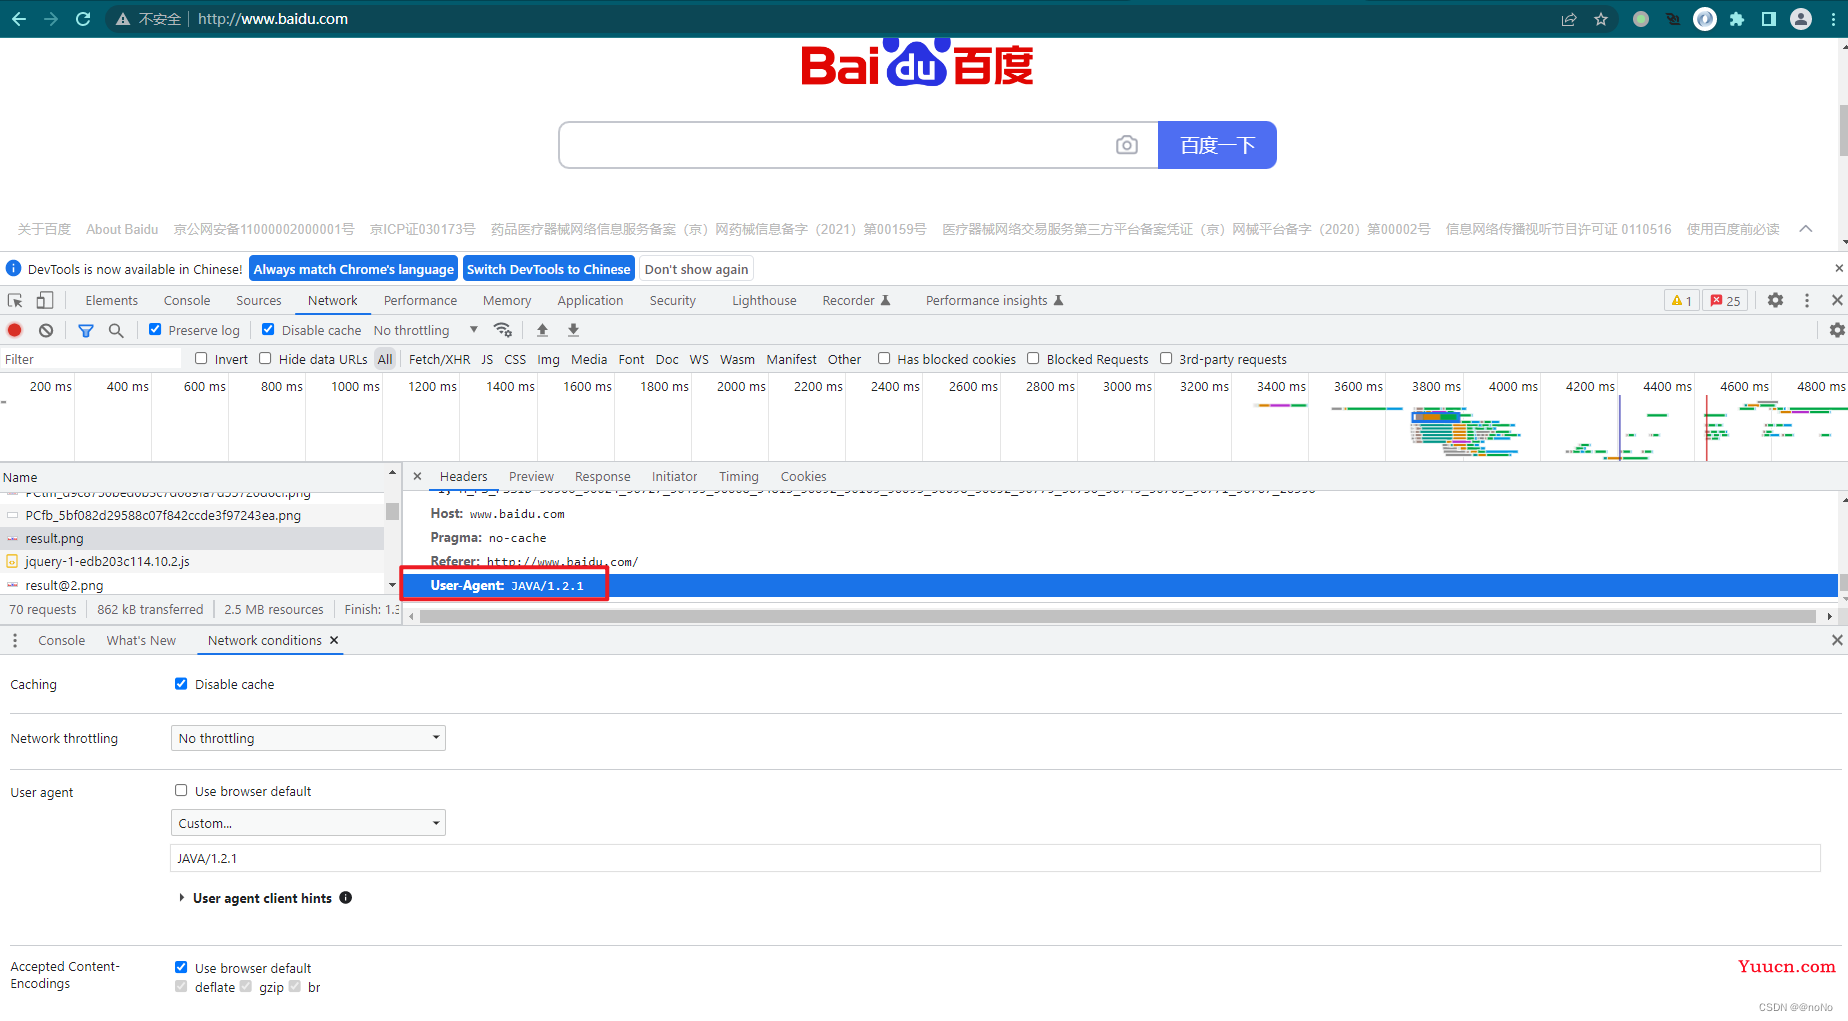This screenshot has width=1848, height=1021.
Task: Activate the inspect element picker icon
Action: click(x=15, y=300)
